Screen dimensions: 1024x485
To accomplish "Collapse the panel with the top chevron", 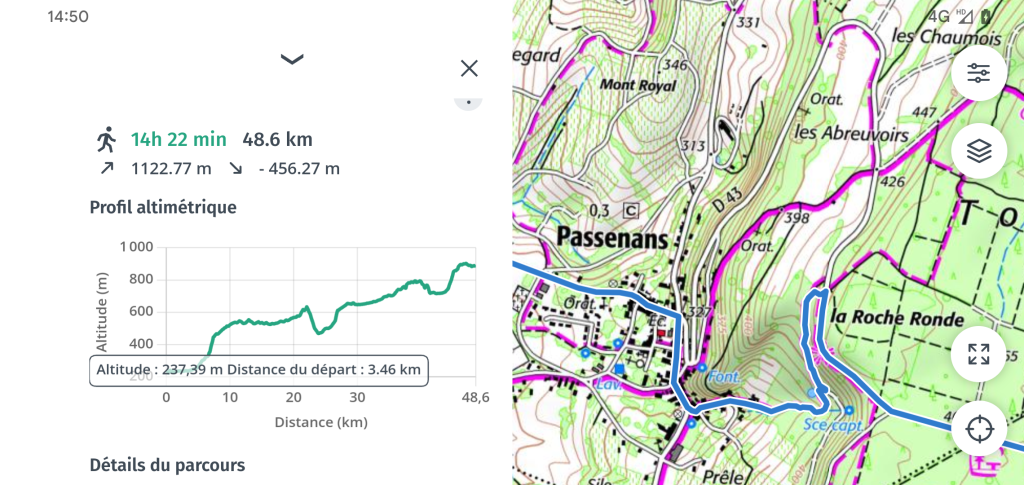I will 292,59.
